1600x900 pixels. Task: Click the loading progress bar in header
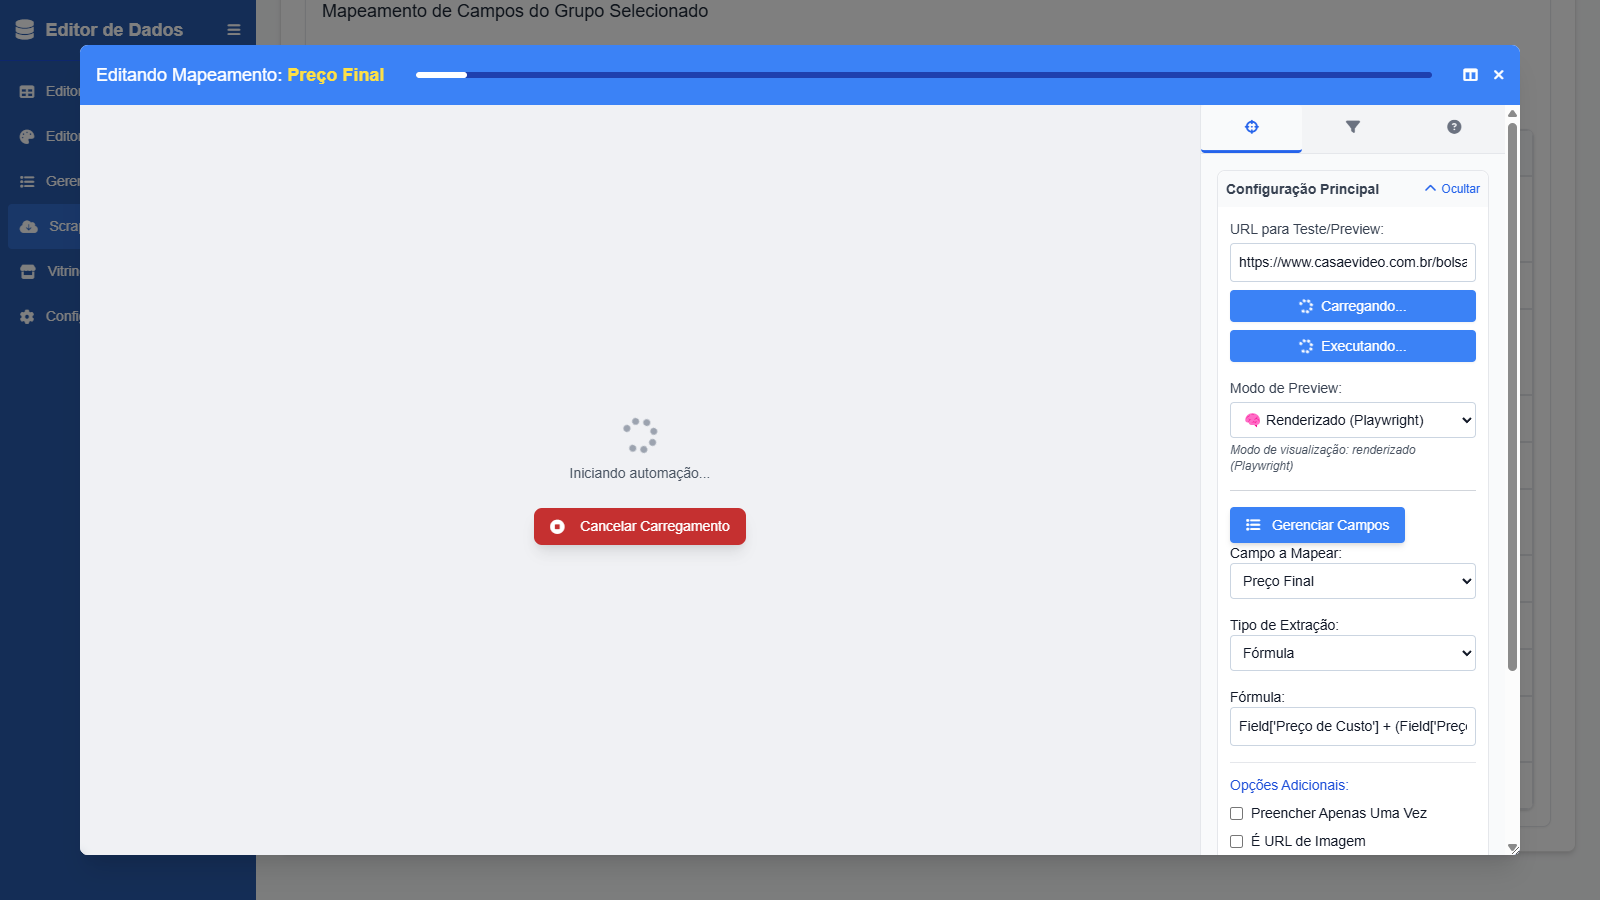pos(923,75)
